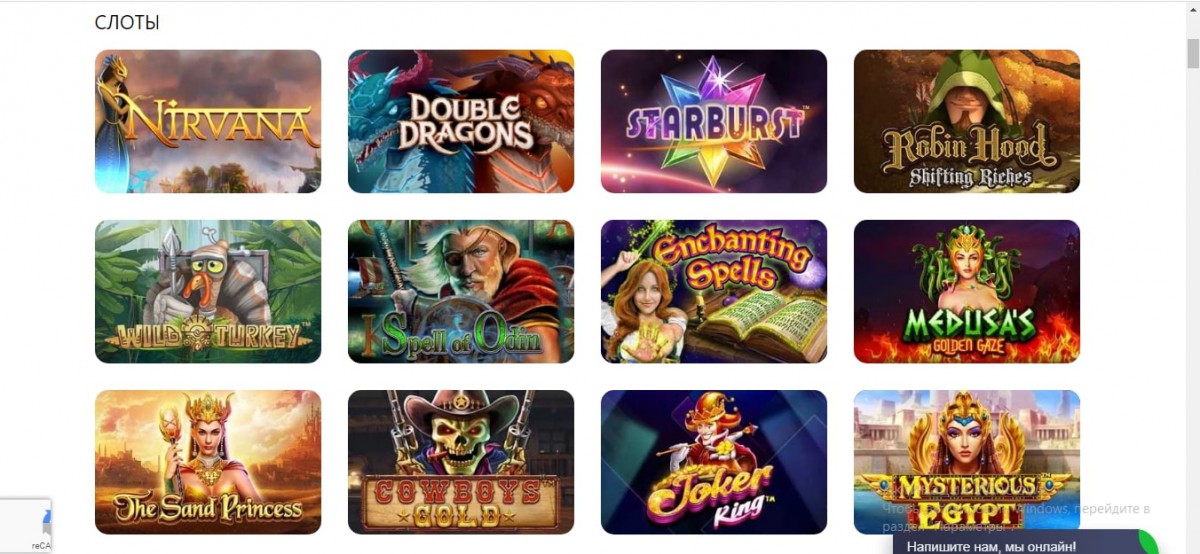Viewport: 1200px width, 554px height.
Task: Select the Joker King slot
Action: pyautogui.click(x=714, y=461)
